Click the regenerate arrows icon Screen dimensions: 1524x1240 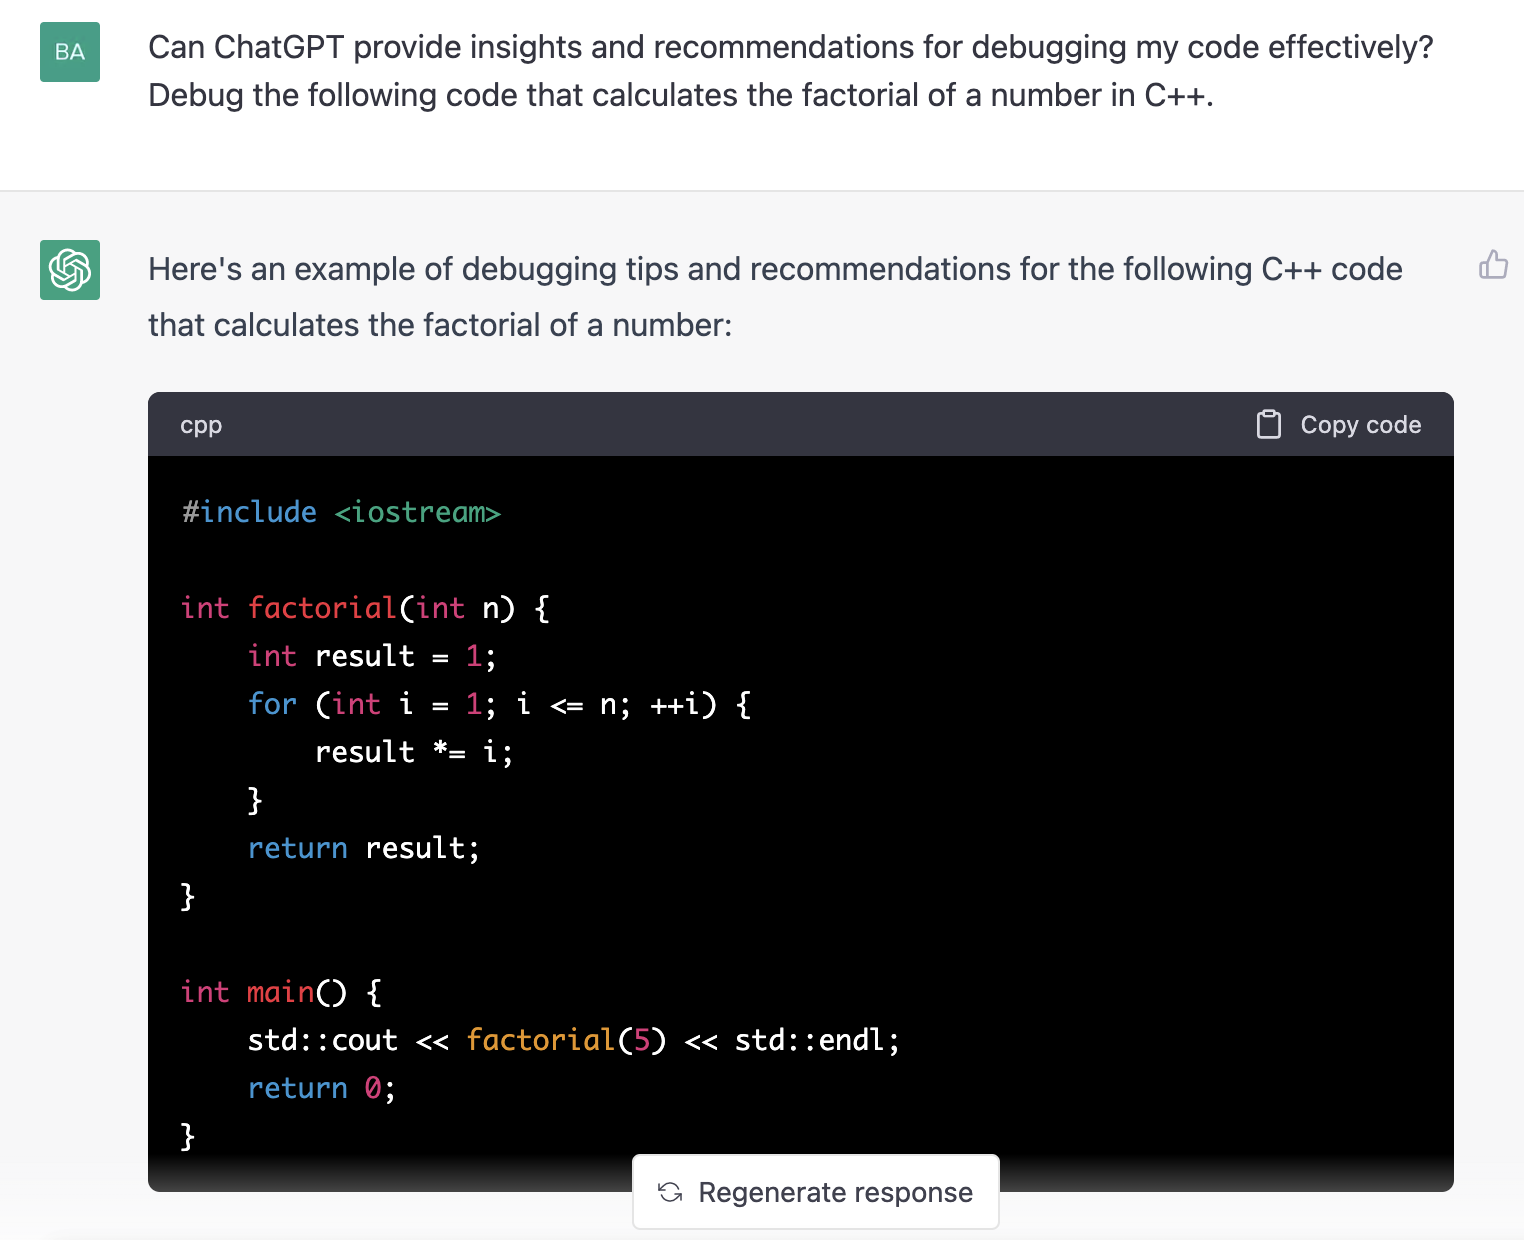[x=670, y=1192]
